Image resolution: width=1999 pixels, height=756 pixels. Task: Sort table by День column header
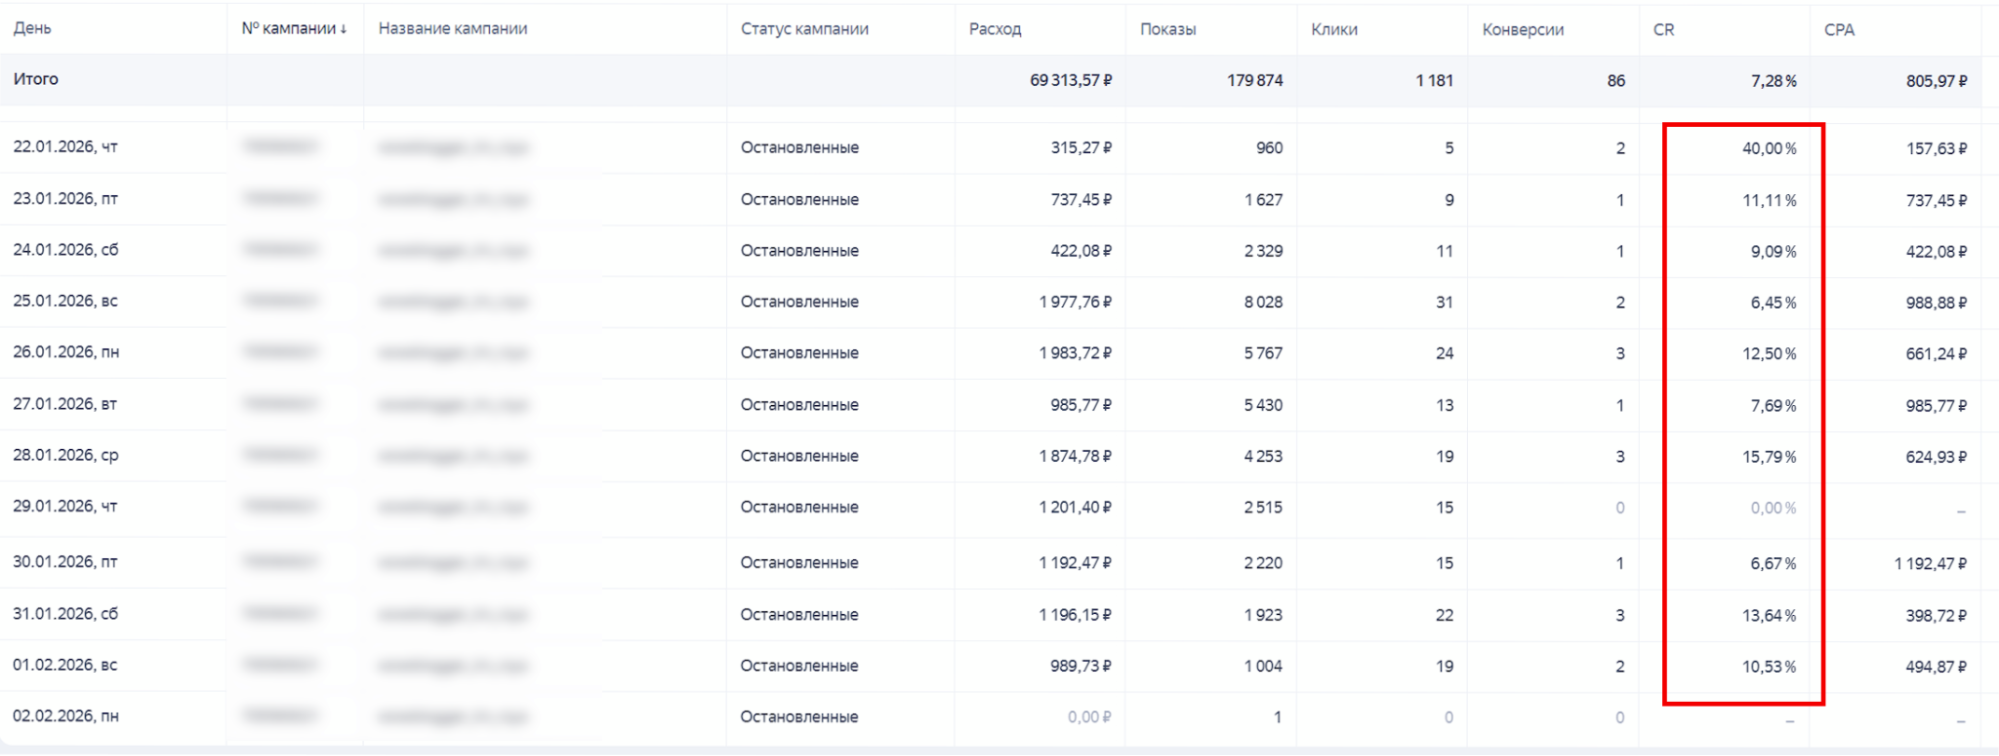coord(32,29)
